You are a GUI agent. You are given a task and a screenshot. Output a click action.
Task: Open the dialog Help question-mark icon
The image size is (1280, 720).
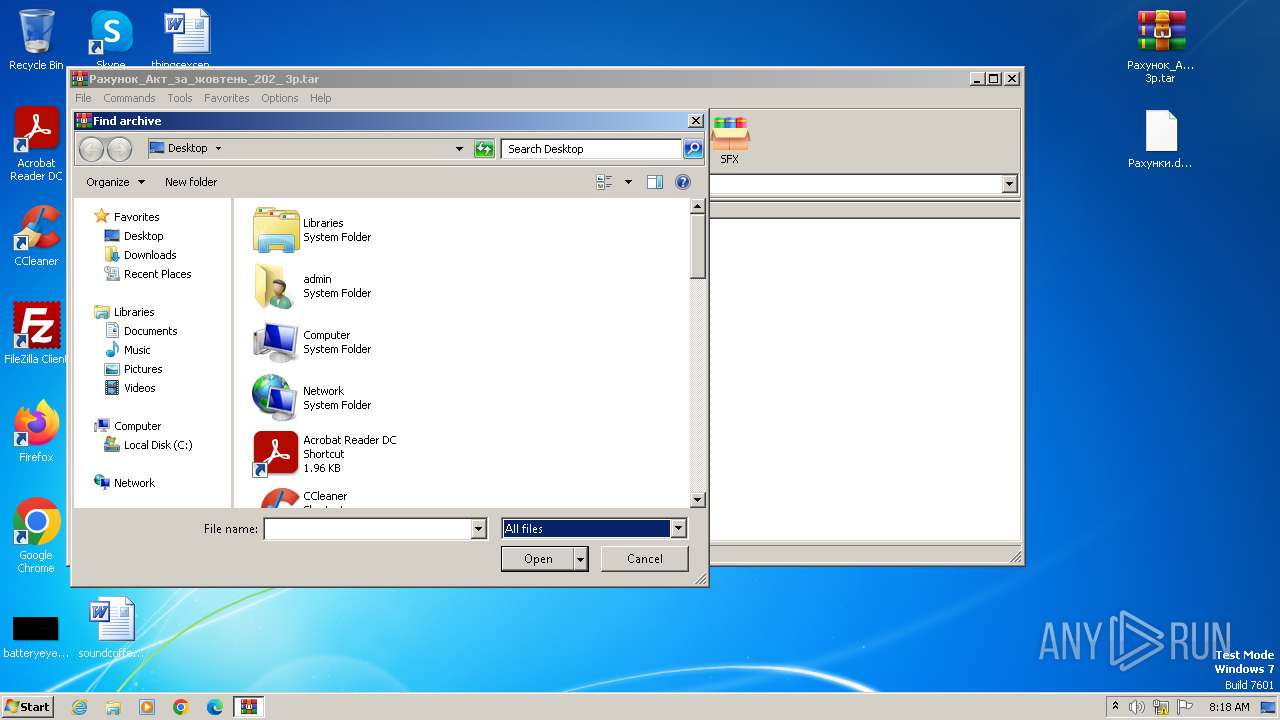[x=683, y=182]
